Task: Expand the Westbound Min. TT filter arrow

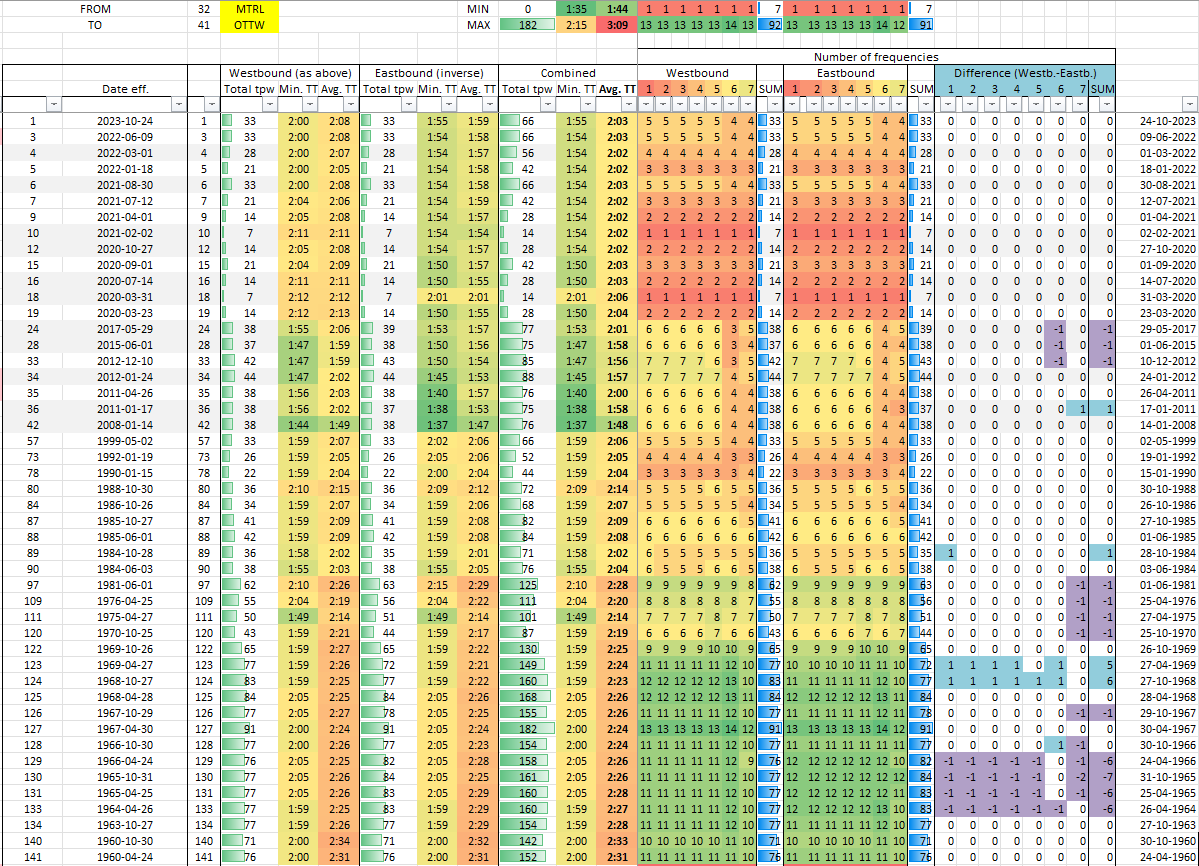Action: [308, 104]
